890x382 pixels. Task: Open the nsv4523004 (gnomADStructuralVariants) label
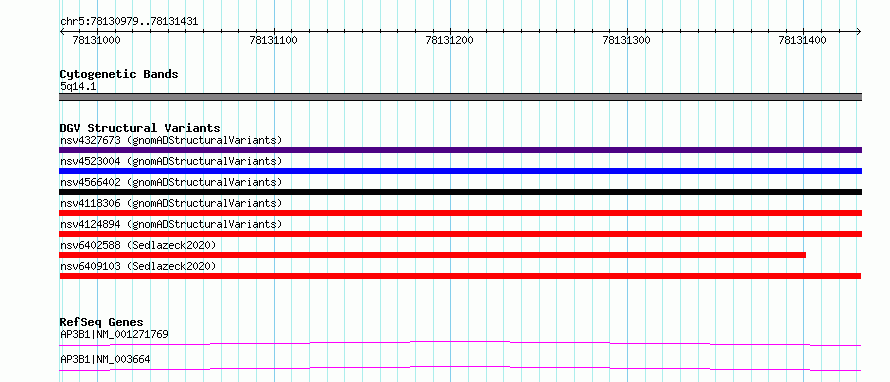click(171, 161)
